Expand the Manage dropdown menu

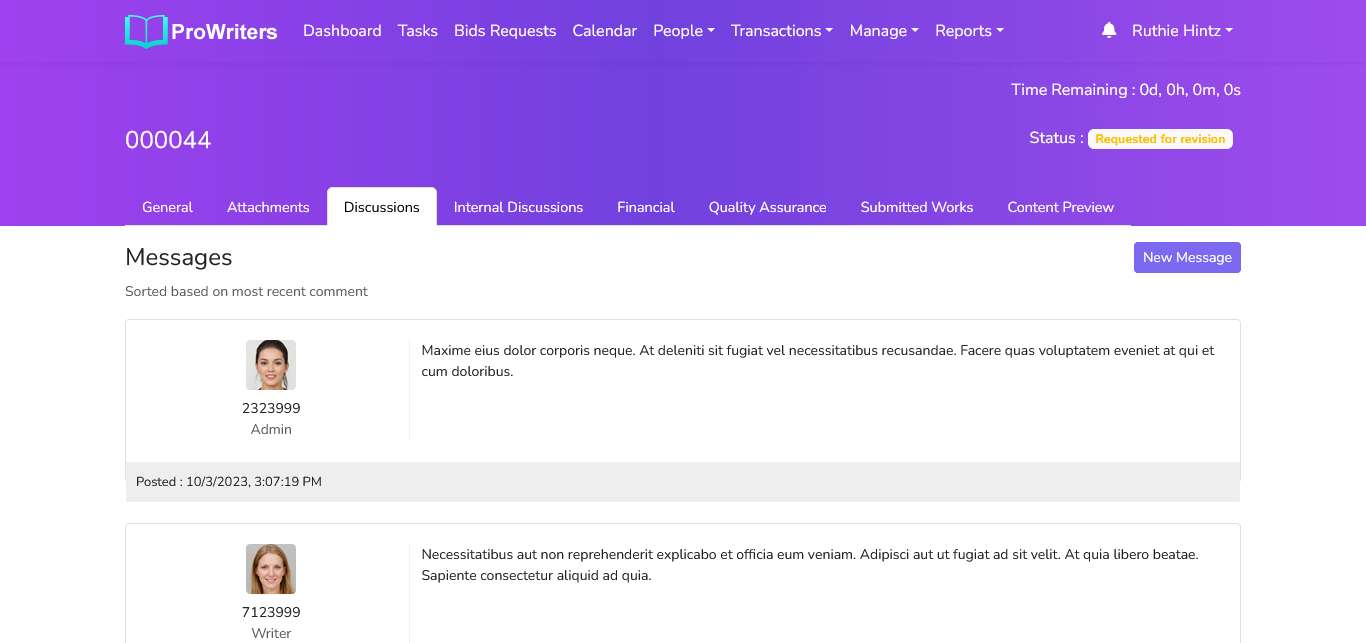tap(884, 31)
